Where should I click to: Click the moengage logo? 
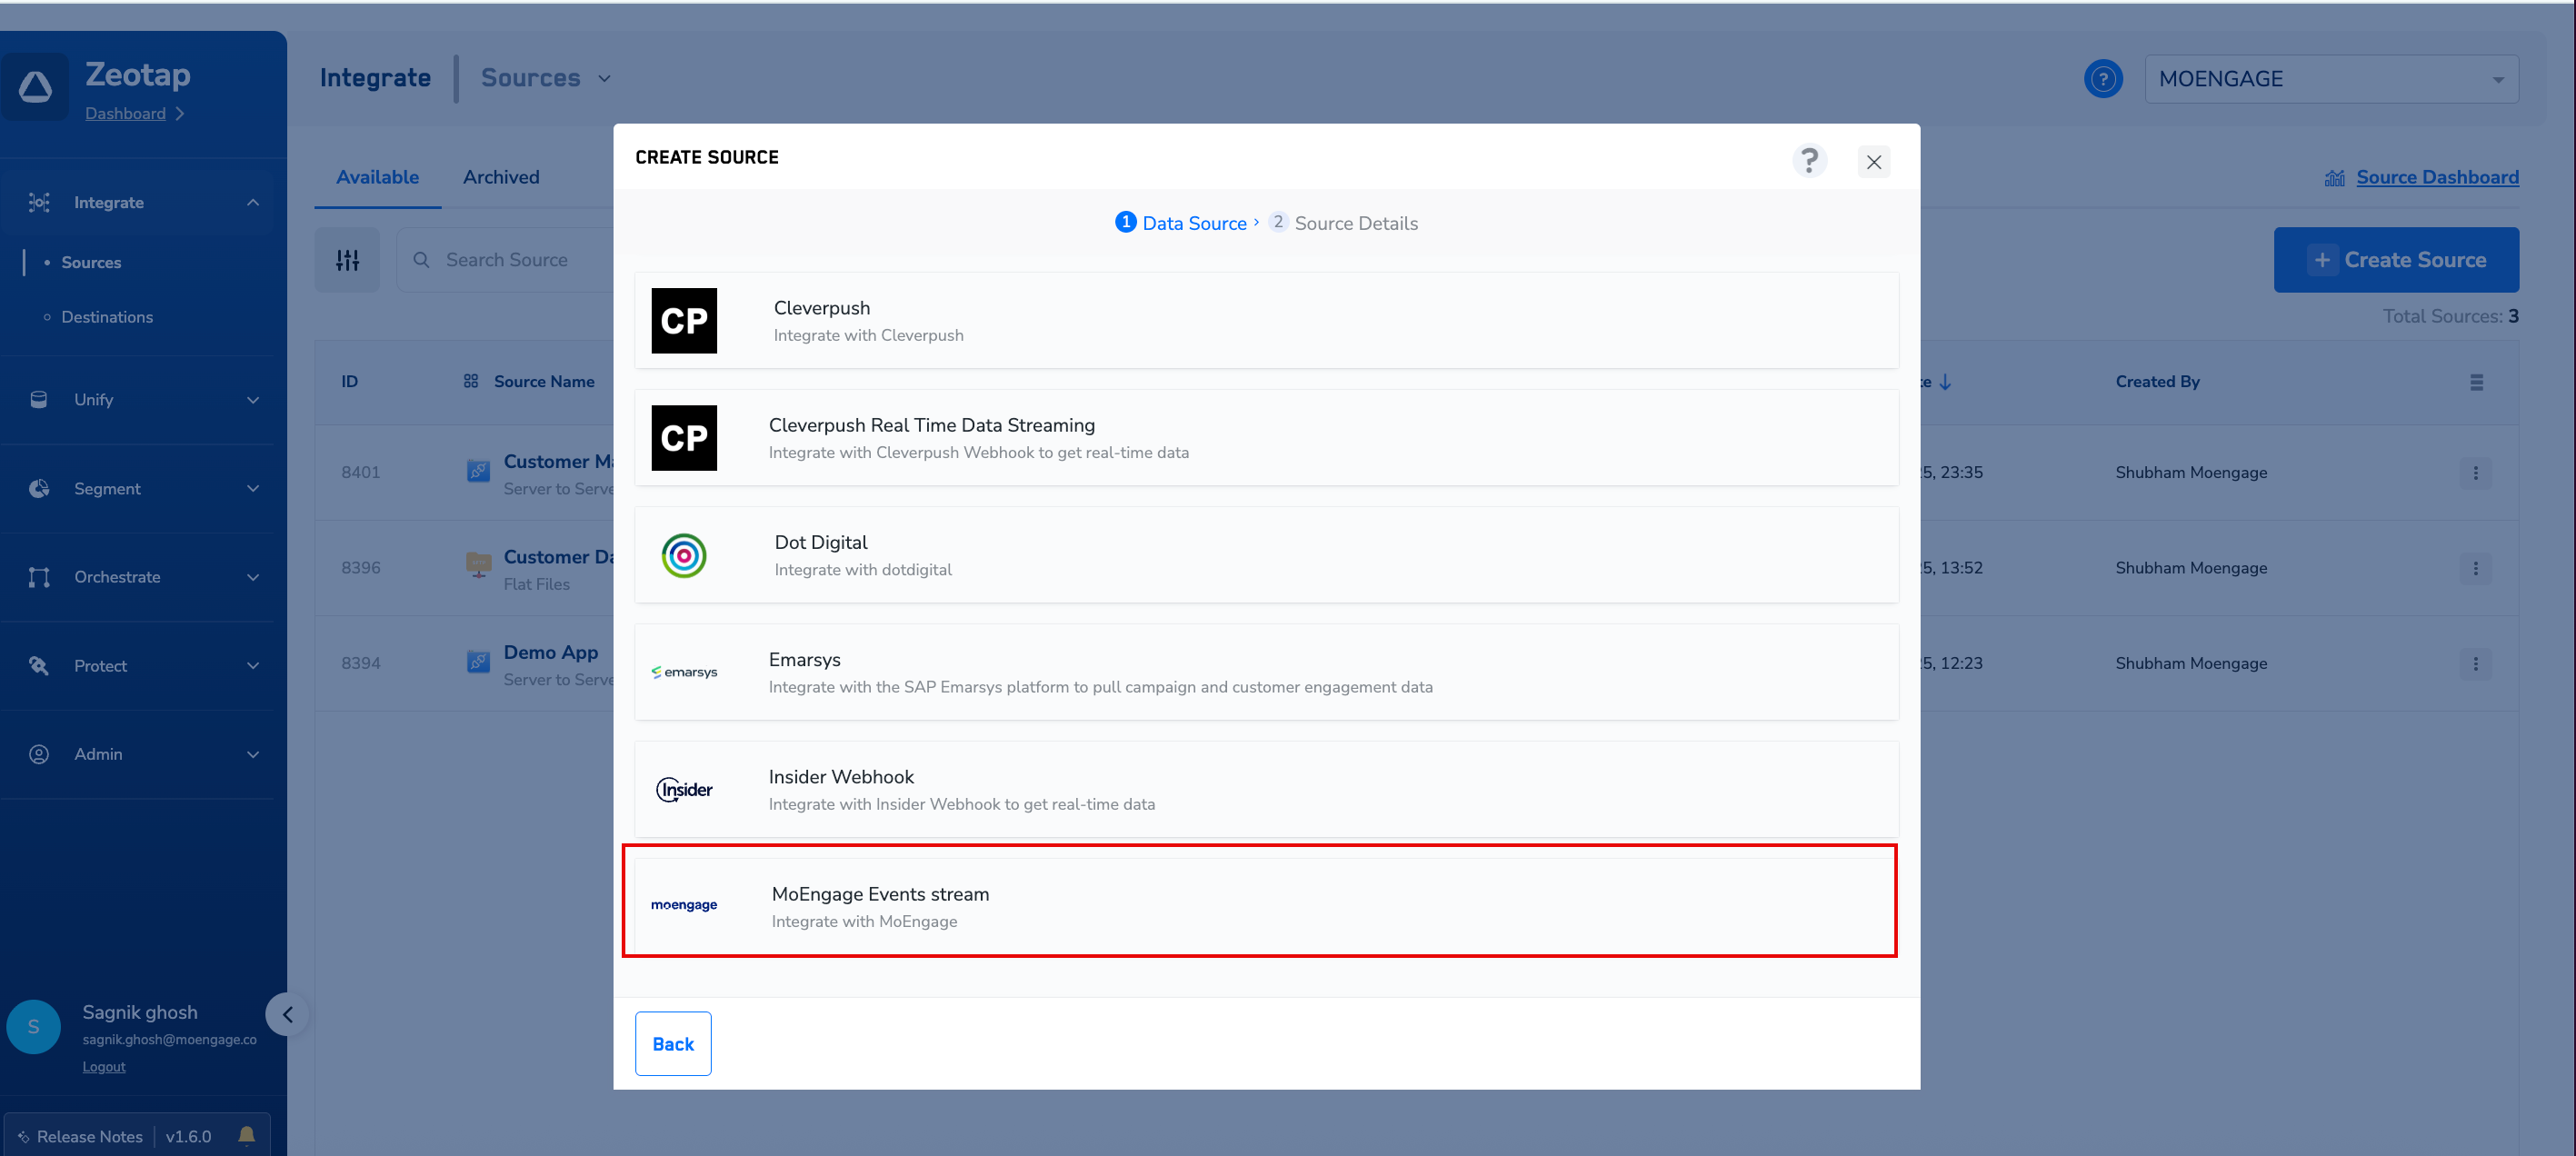click(684, 905)
